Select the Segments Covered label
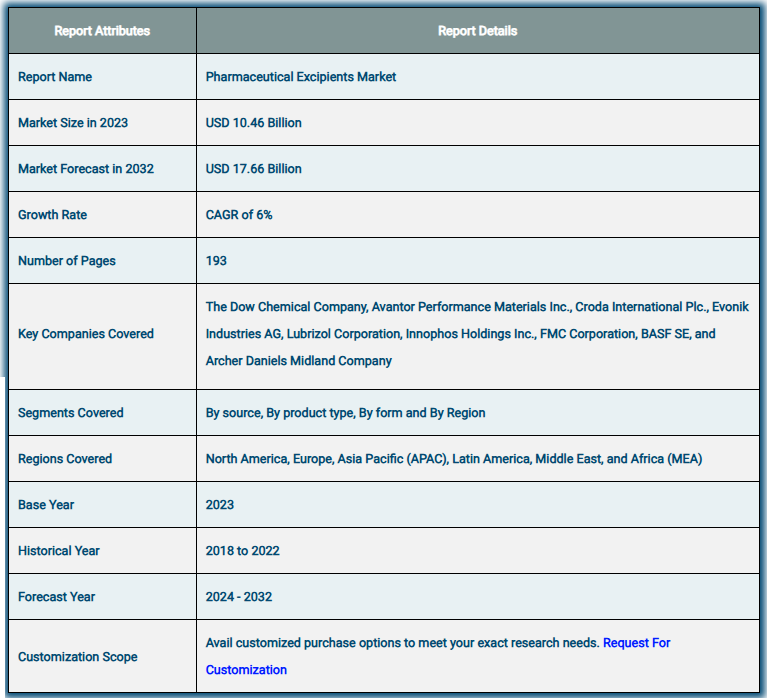 click(71, 413)
